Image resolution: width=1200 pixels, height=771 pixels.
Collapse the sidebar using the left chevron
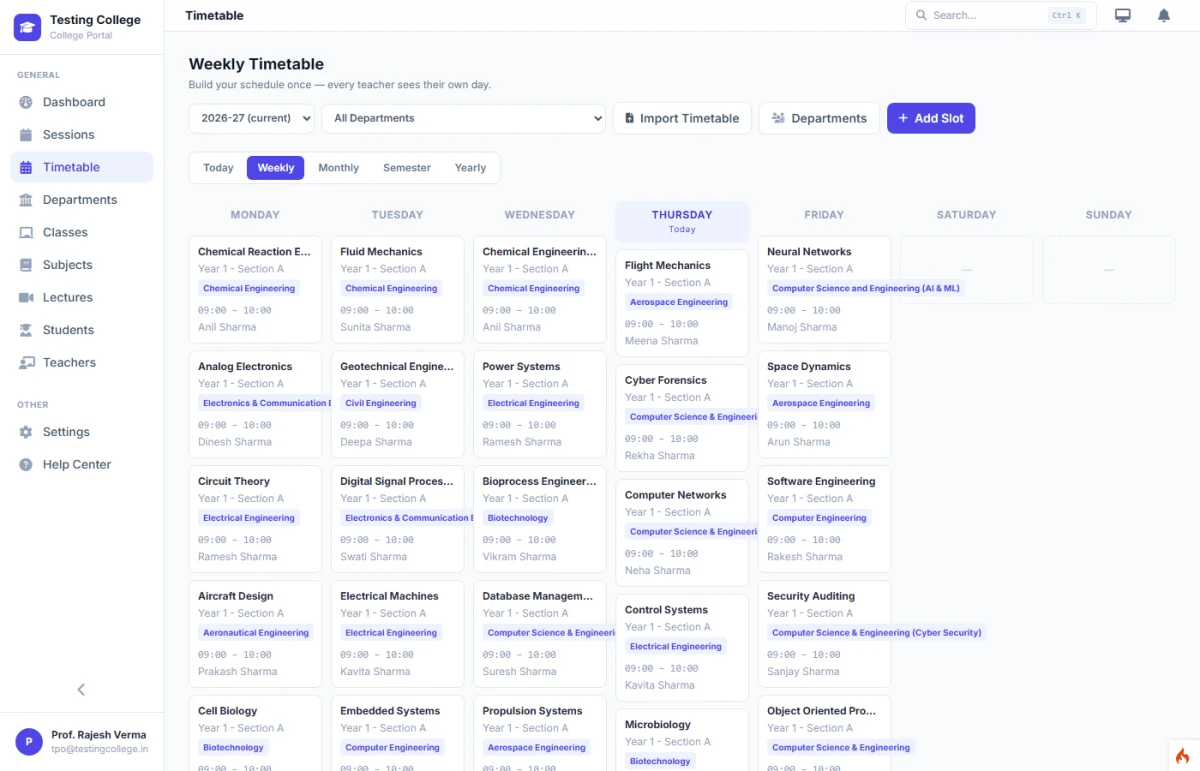[x=82, y=689]
